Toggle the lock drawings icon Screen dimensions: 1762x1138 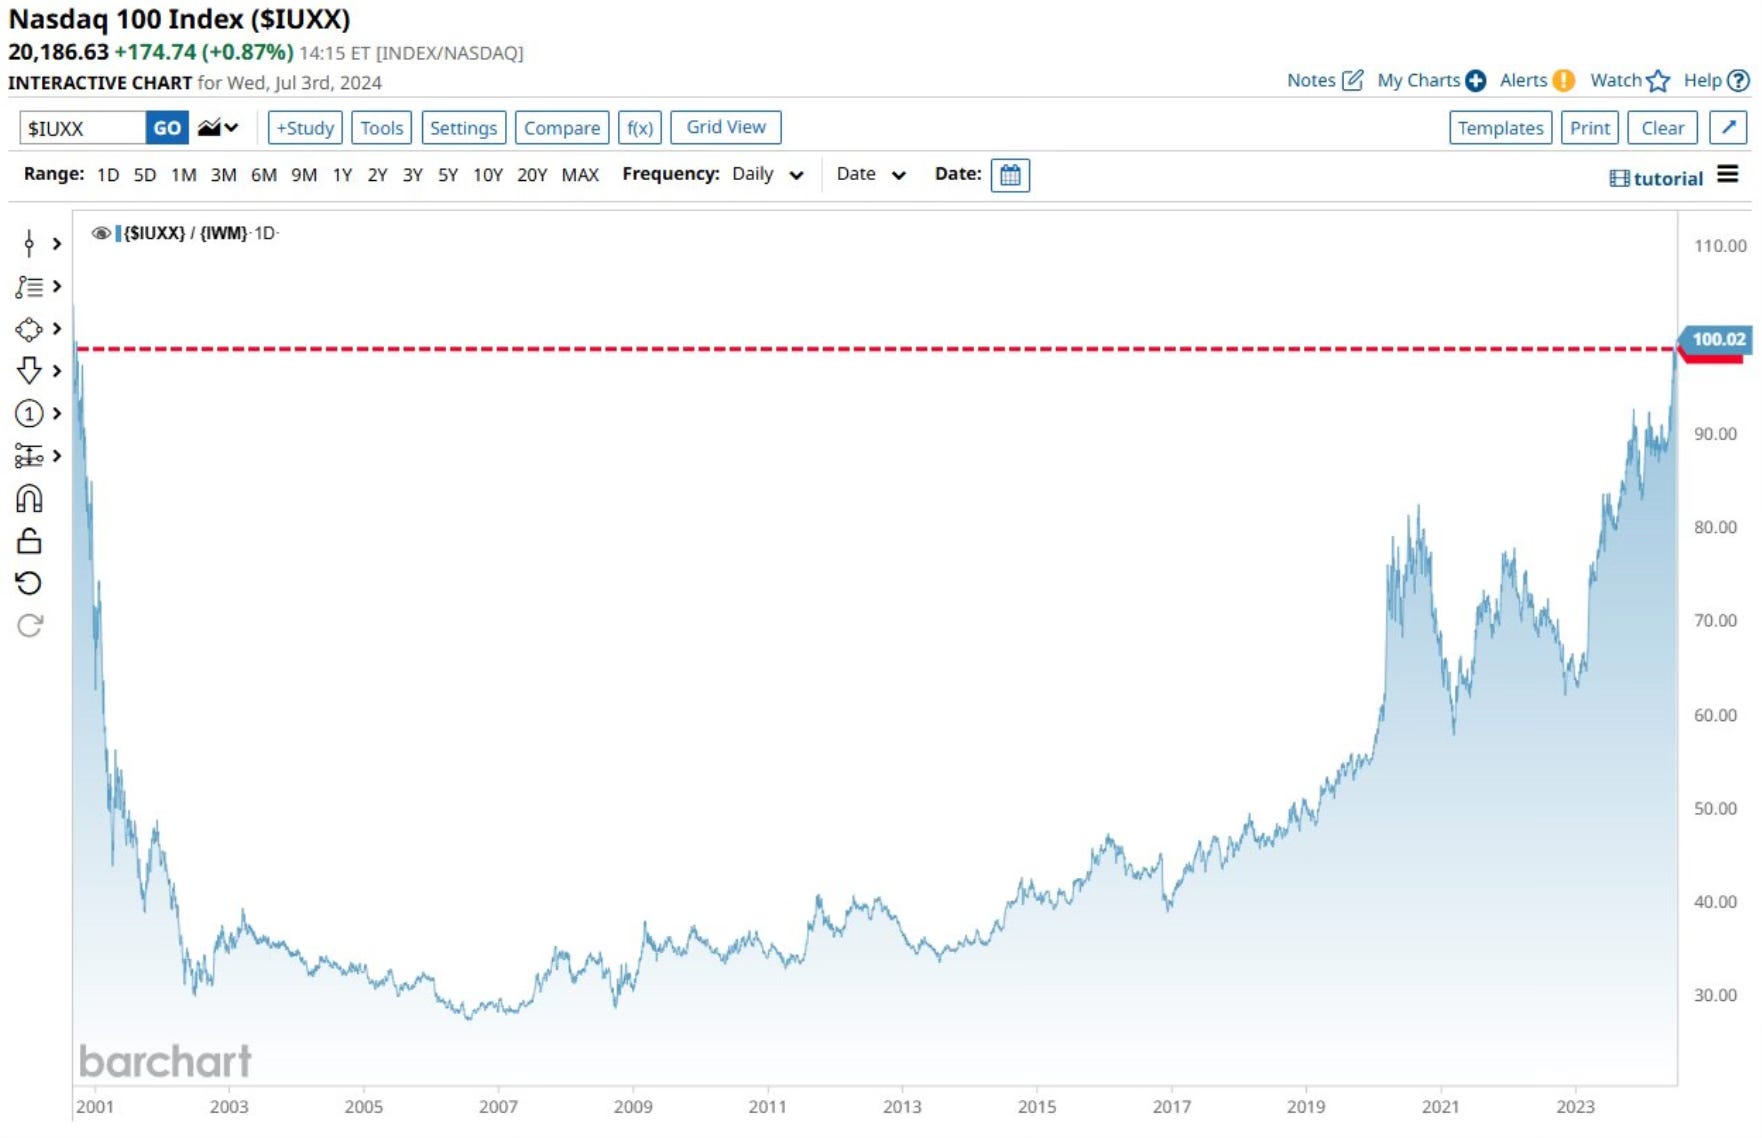pyautogui.click(x=29, y=541)
